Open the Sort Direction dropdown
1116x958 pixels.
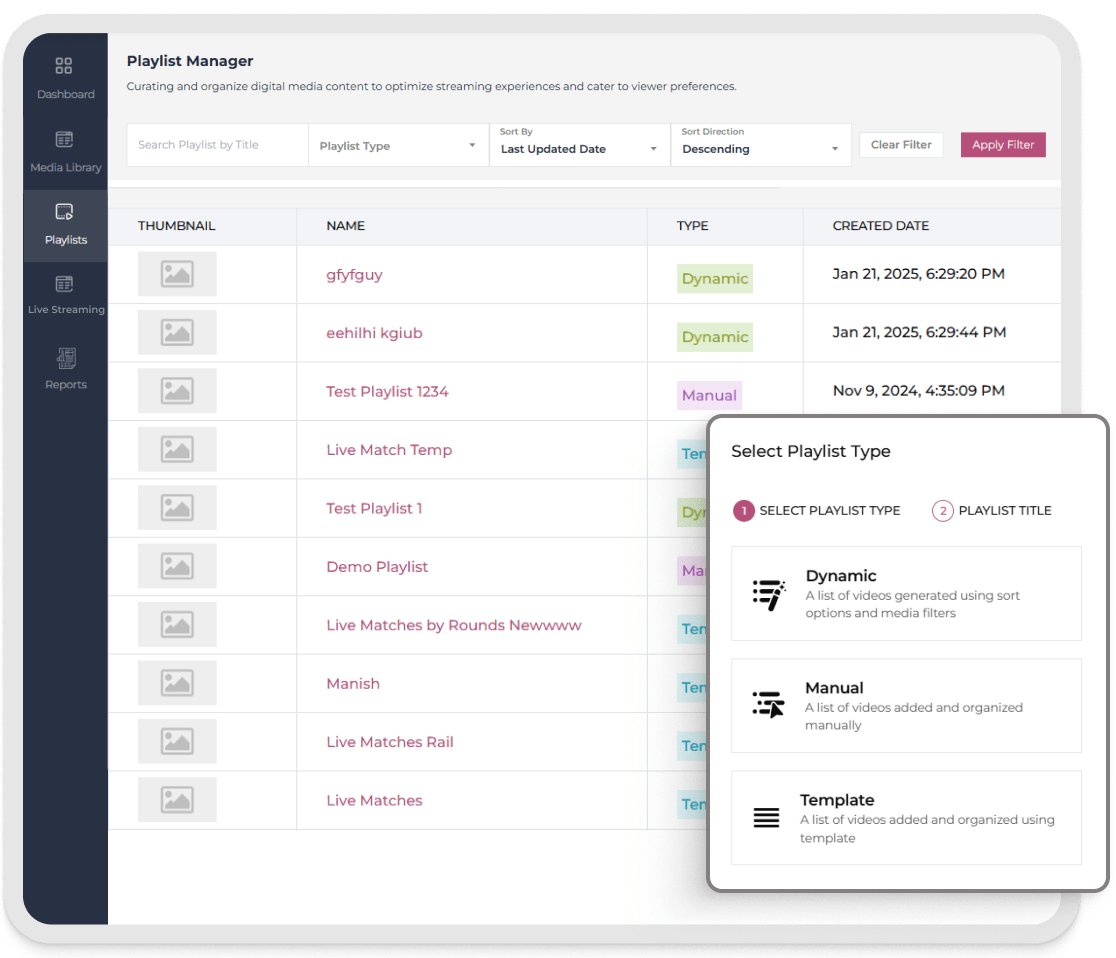[760, 146]
